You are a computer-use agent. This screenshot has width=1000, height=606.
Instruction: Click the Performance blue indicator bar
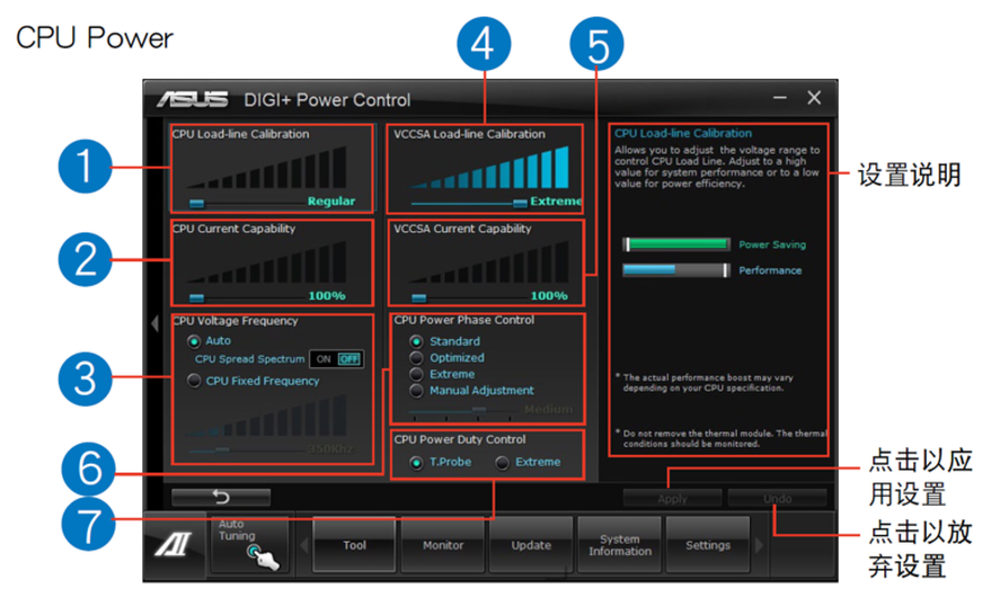(x=677, y=270)
